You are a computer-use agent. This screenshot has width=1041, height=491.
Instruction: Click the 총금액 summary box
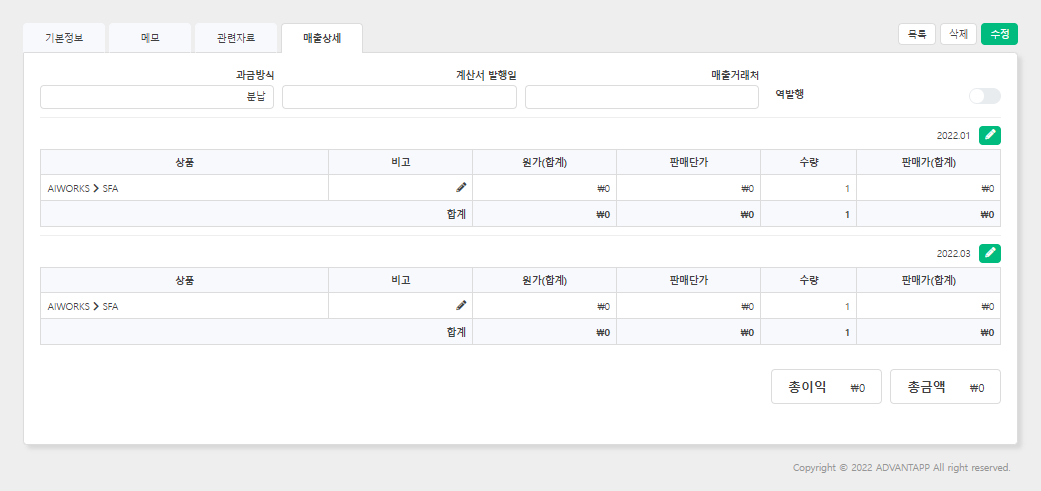(x=945, y=387)
